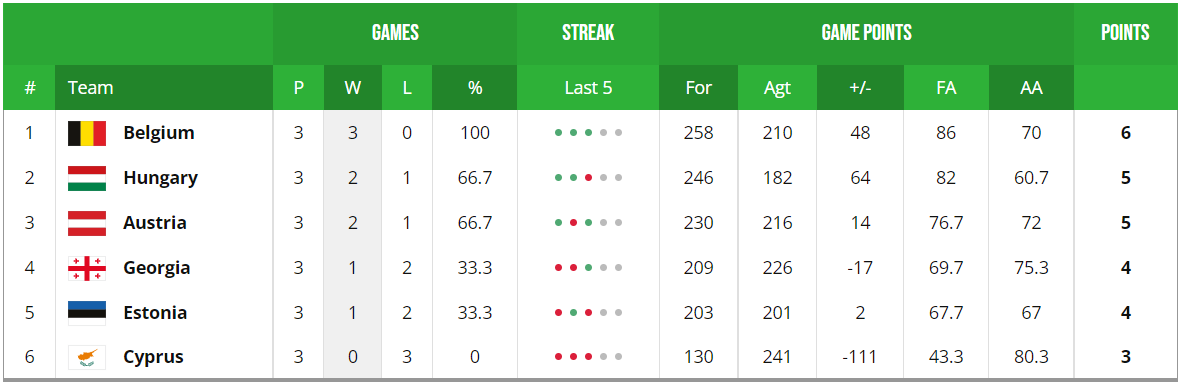Click the % win percentage header
Viewport: 1181px width, 382px height.
(x=475, y=87)
